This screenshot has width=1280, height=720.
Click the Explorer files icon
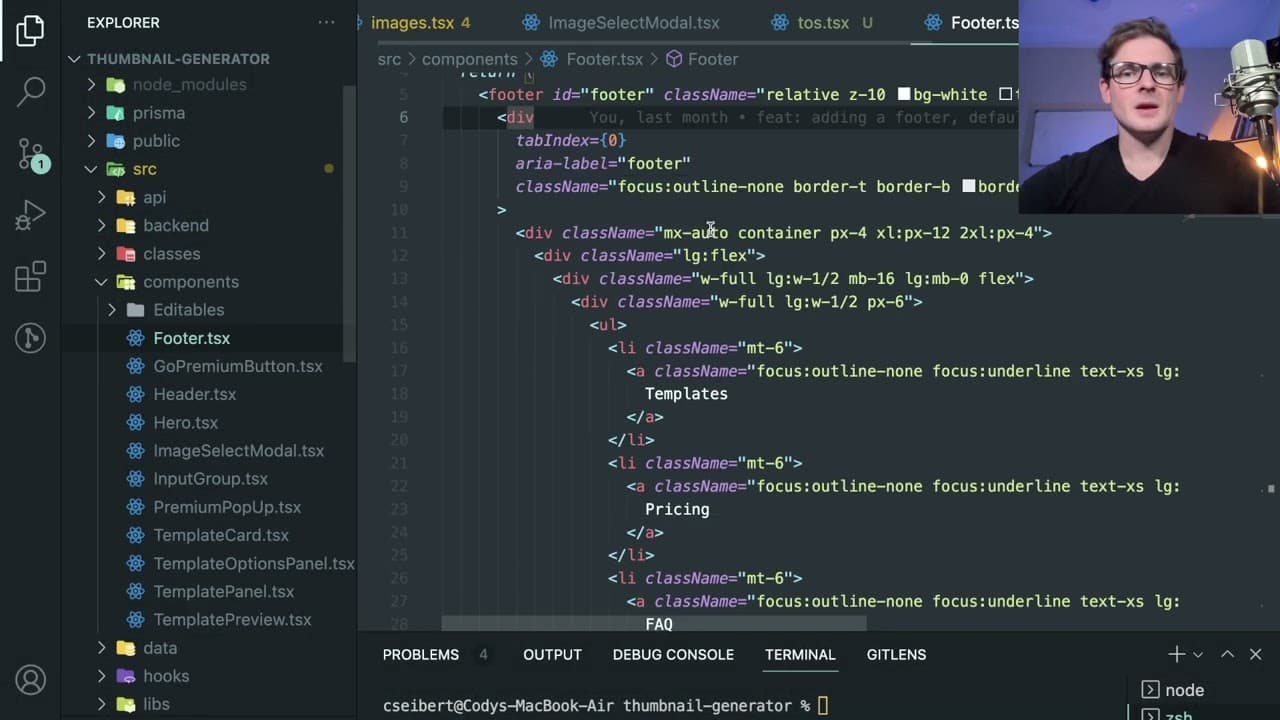pos(31,31)
